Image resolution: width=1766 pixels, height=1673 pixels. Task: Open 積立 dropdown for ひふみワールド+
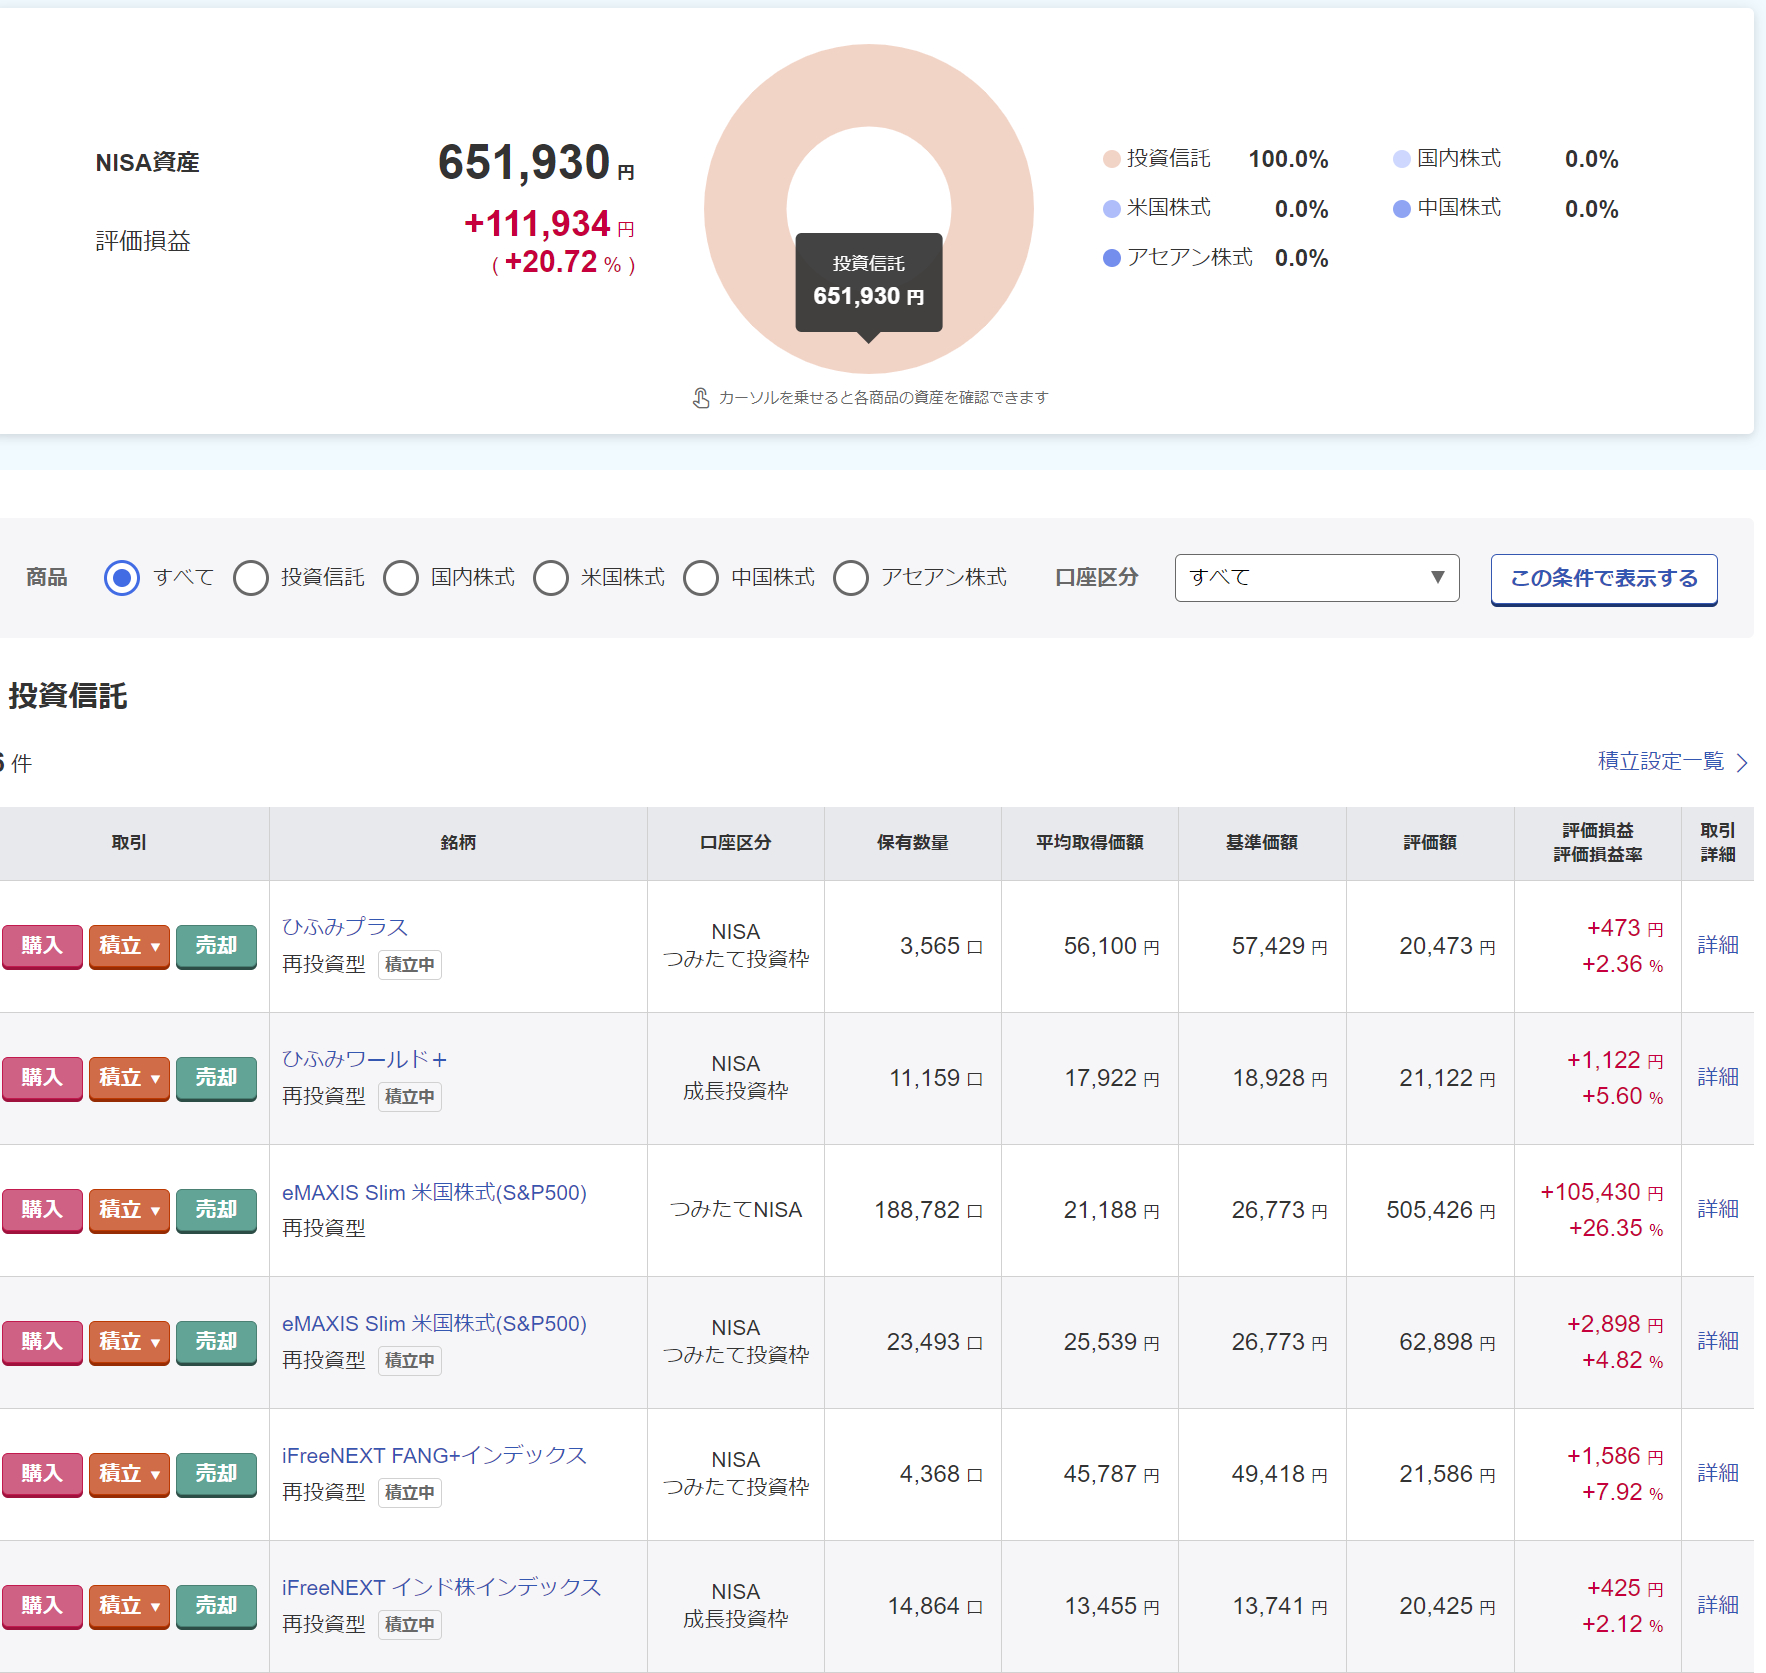click(x=129, y=1078)
